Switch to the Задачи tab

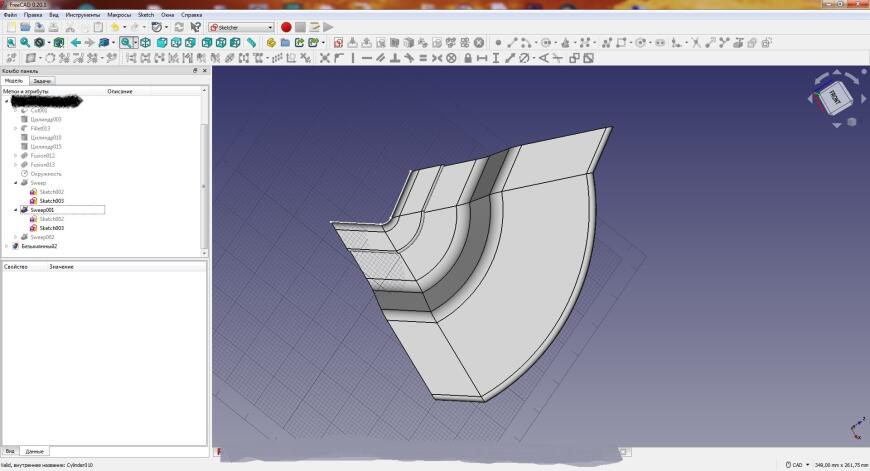pyautogui.click(x=40, y=80)
